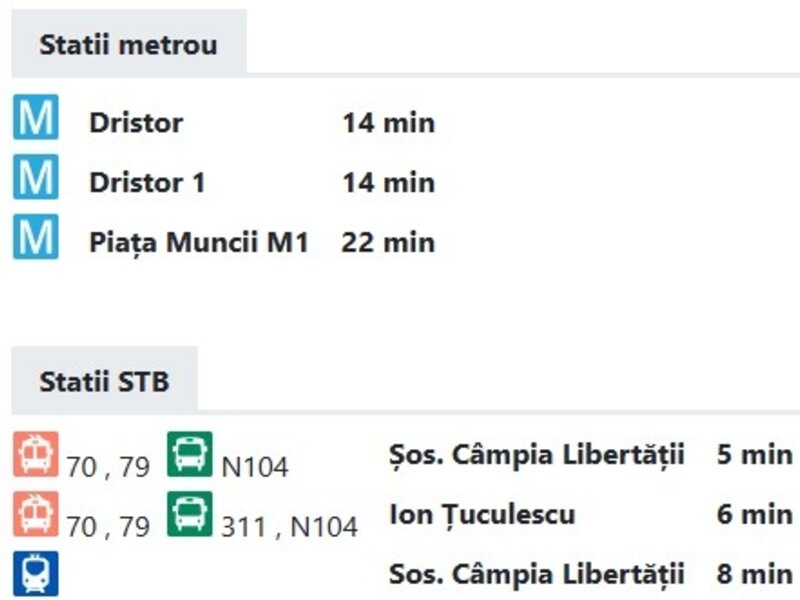This screenshot has width=800, height=600.
Task: Click the 5 min walking time
Action: pyautogui.click(x=754, y=455)
